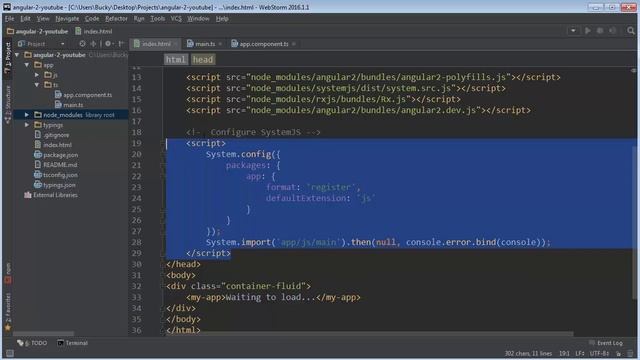This screenshot has width=640, height=360.
Task: Click angular-2-youtube navigation bar breadcrumb
Action: [x=38, y=31]
